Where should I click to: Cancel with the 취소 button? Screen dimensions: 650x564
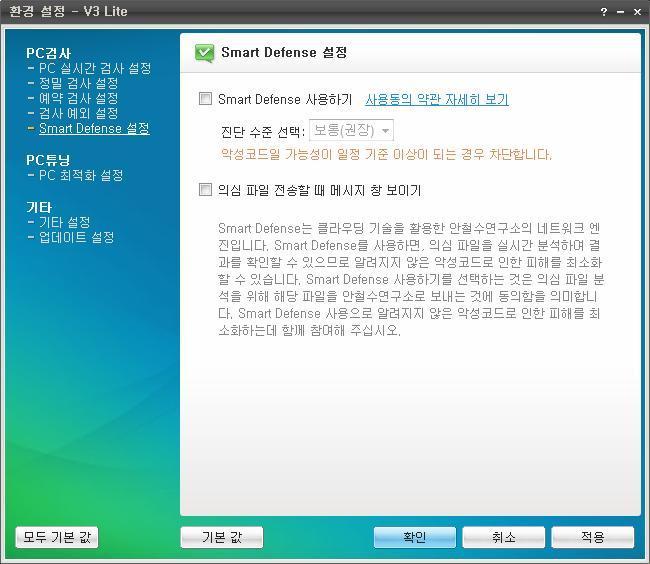pyautogui.click(x=503, y=537)
